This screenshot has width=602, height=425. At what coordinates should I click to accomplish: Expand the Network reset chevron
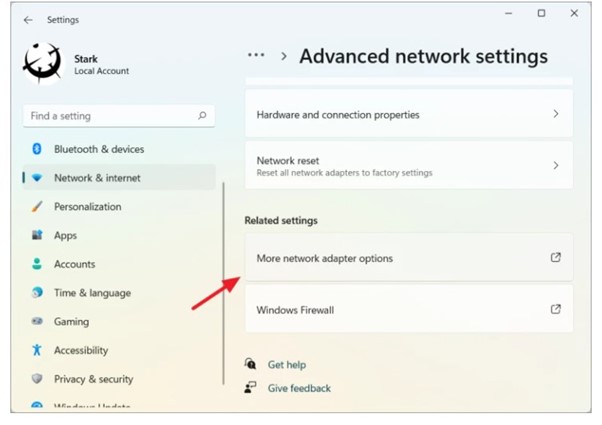[556, 166]
